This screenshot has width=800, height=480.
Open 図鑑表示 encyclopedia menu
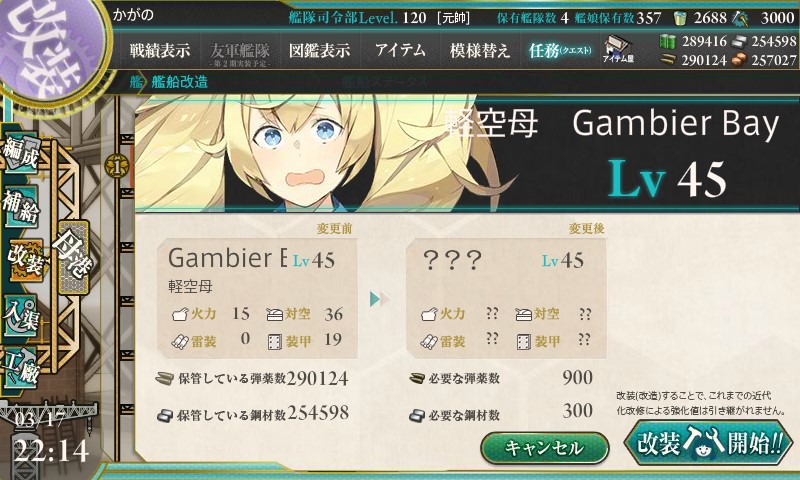pyautogui.click(x=319, y=50)
